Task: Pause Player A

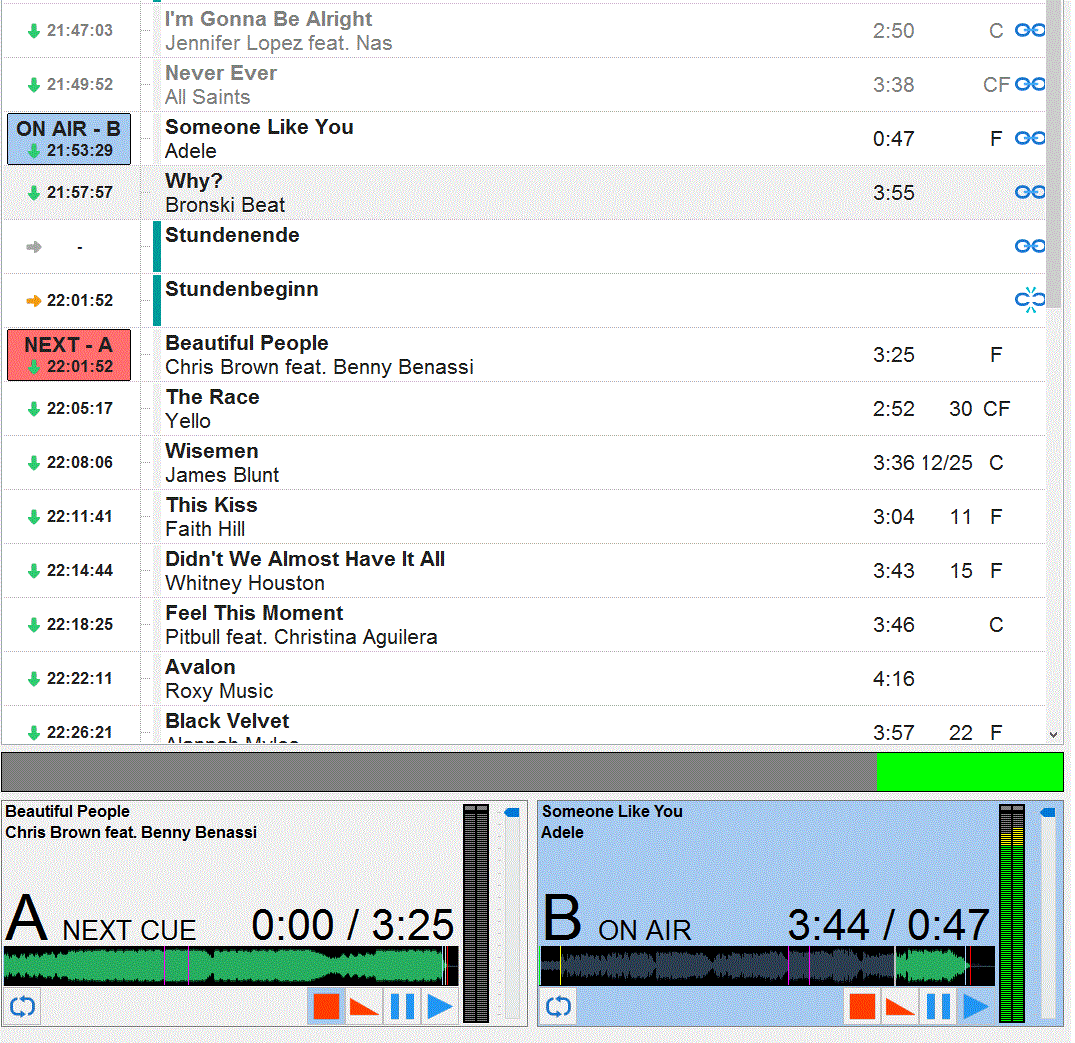Action: coord(402,1006)
